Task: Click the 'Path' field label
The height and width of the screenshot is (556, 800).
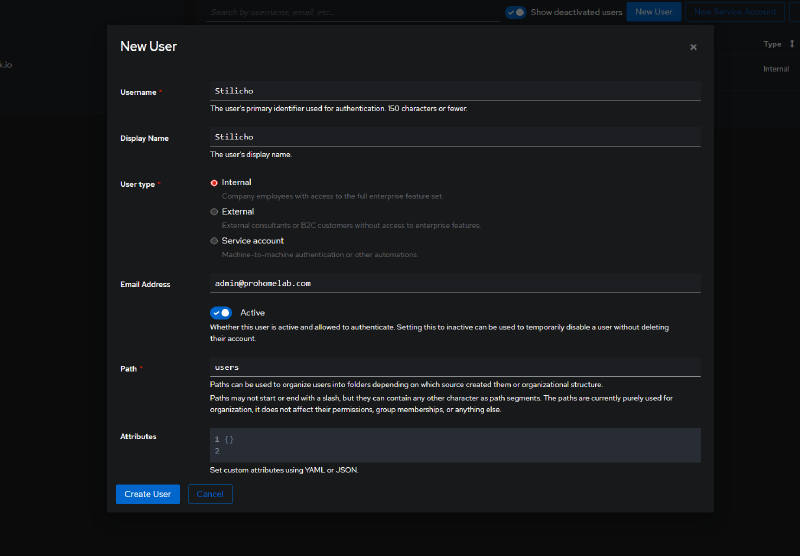Action: click(129, 369)
